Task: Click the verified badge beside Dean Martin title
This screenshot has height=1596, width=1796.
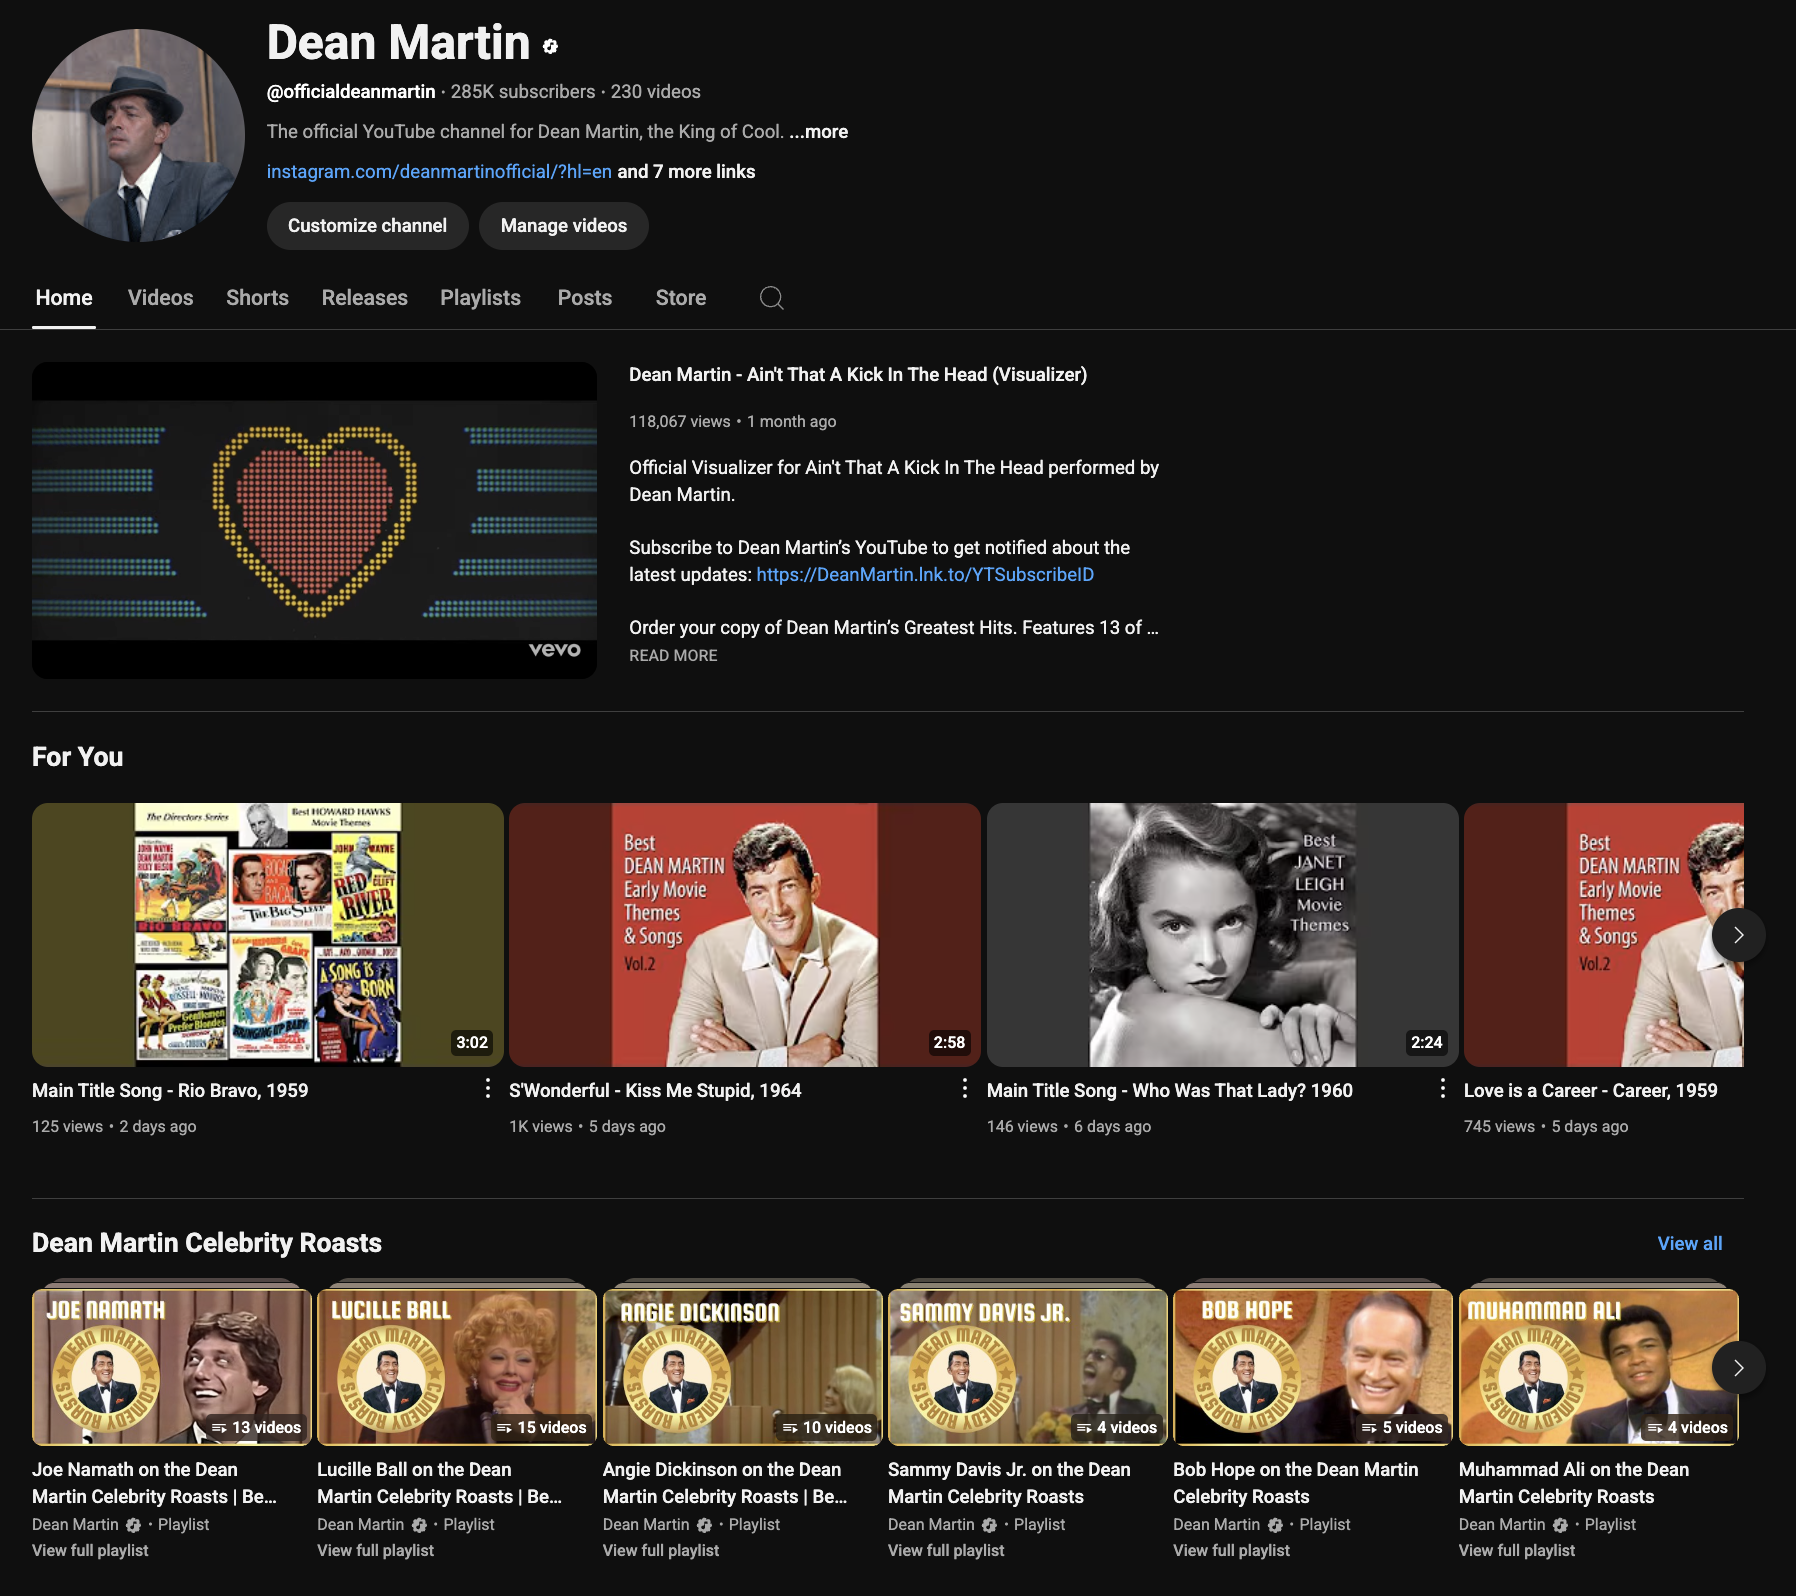Action: tap(550, 46)
